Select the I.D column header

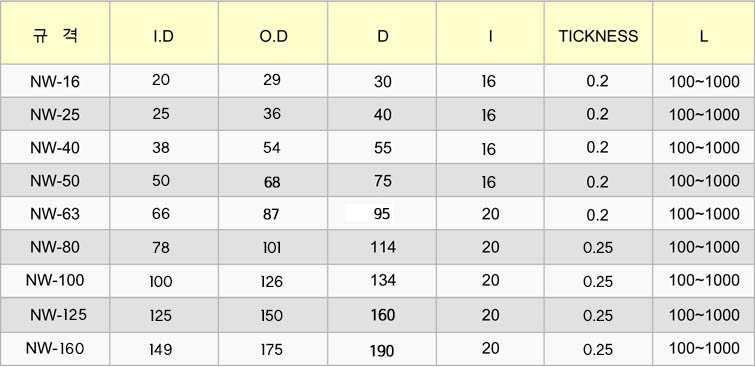pyautogui.click(x=163, y=37)
